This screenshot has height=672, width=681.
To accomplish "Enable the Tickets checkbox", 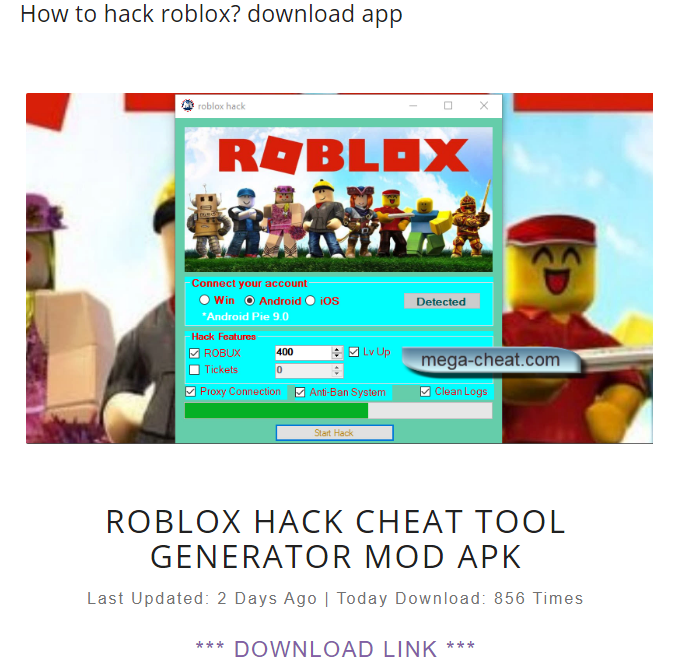I will pyautogui.click(x=195, y=370).
